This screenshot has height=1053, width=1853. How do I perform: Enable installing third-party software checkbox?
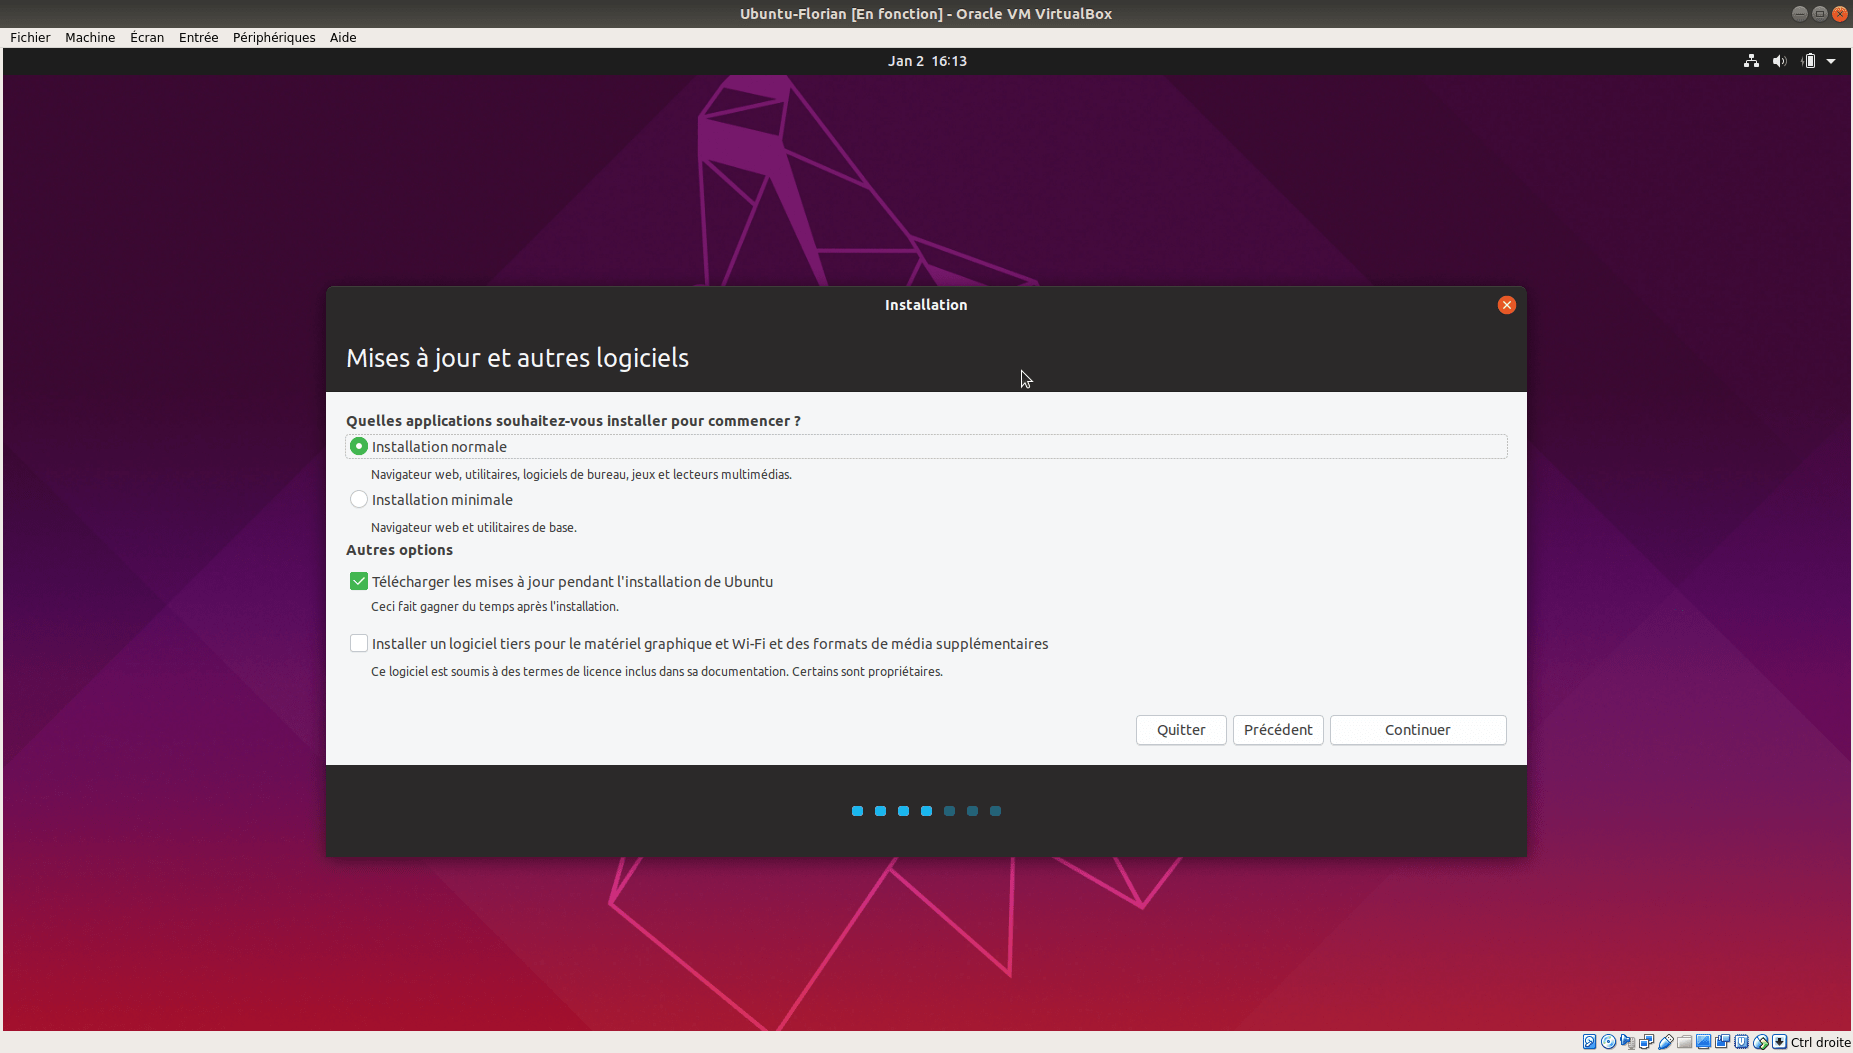pyautogui.click(x=359, y=644)
